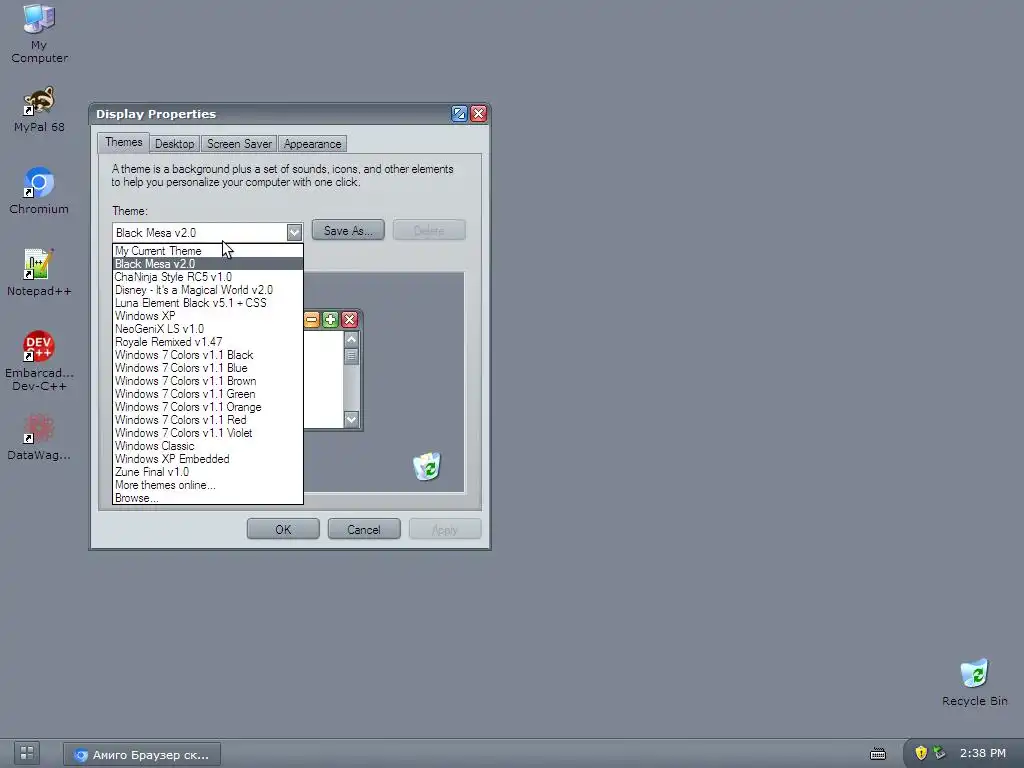Image resolution: width=1024 pixels, height=768 pixels.
Task: Click the safely remove hardware tray icon
Action: [939, 753]
